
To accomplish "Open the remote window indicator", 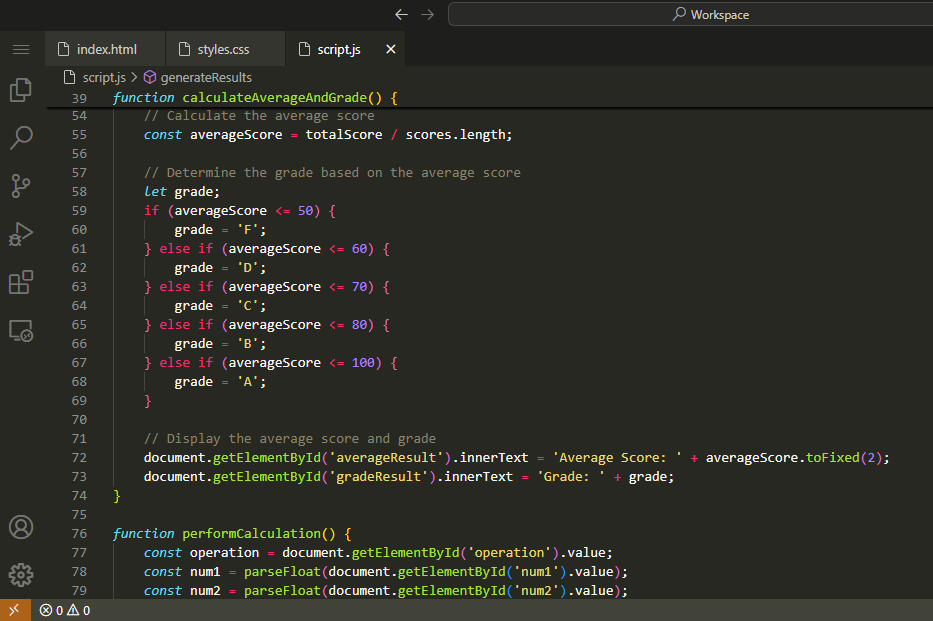I will tap(15, 610).
